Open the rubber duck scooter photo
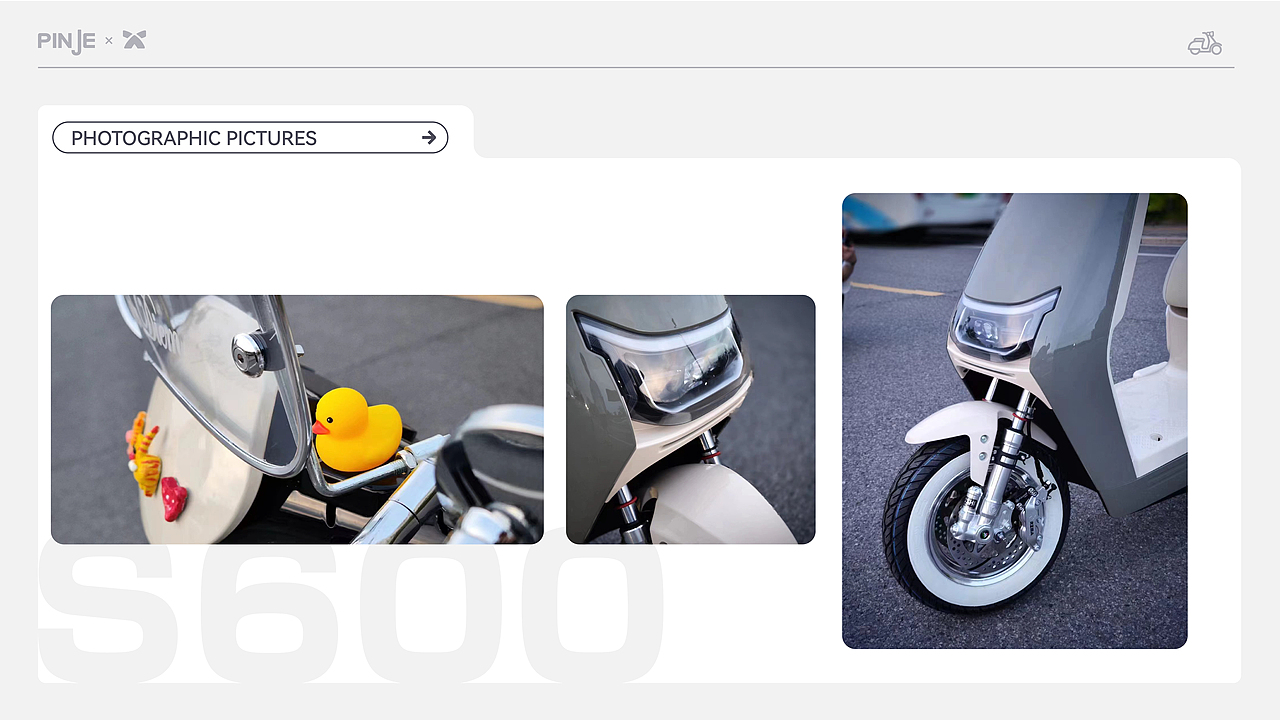The image size is (1280, 720). [x=297, y=419]
